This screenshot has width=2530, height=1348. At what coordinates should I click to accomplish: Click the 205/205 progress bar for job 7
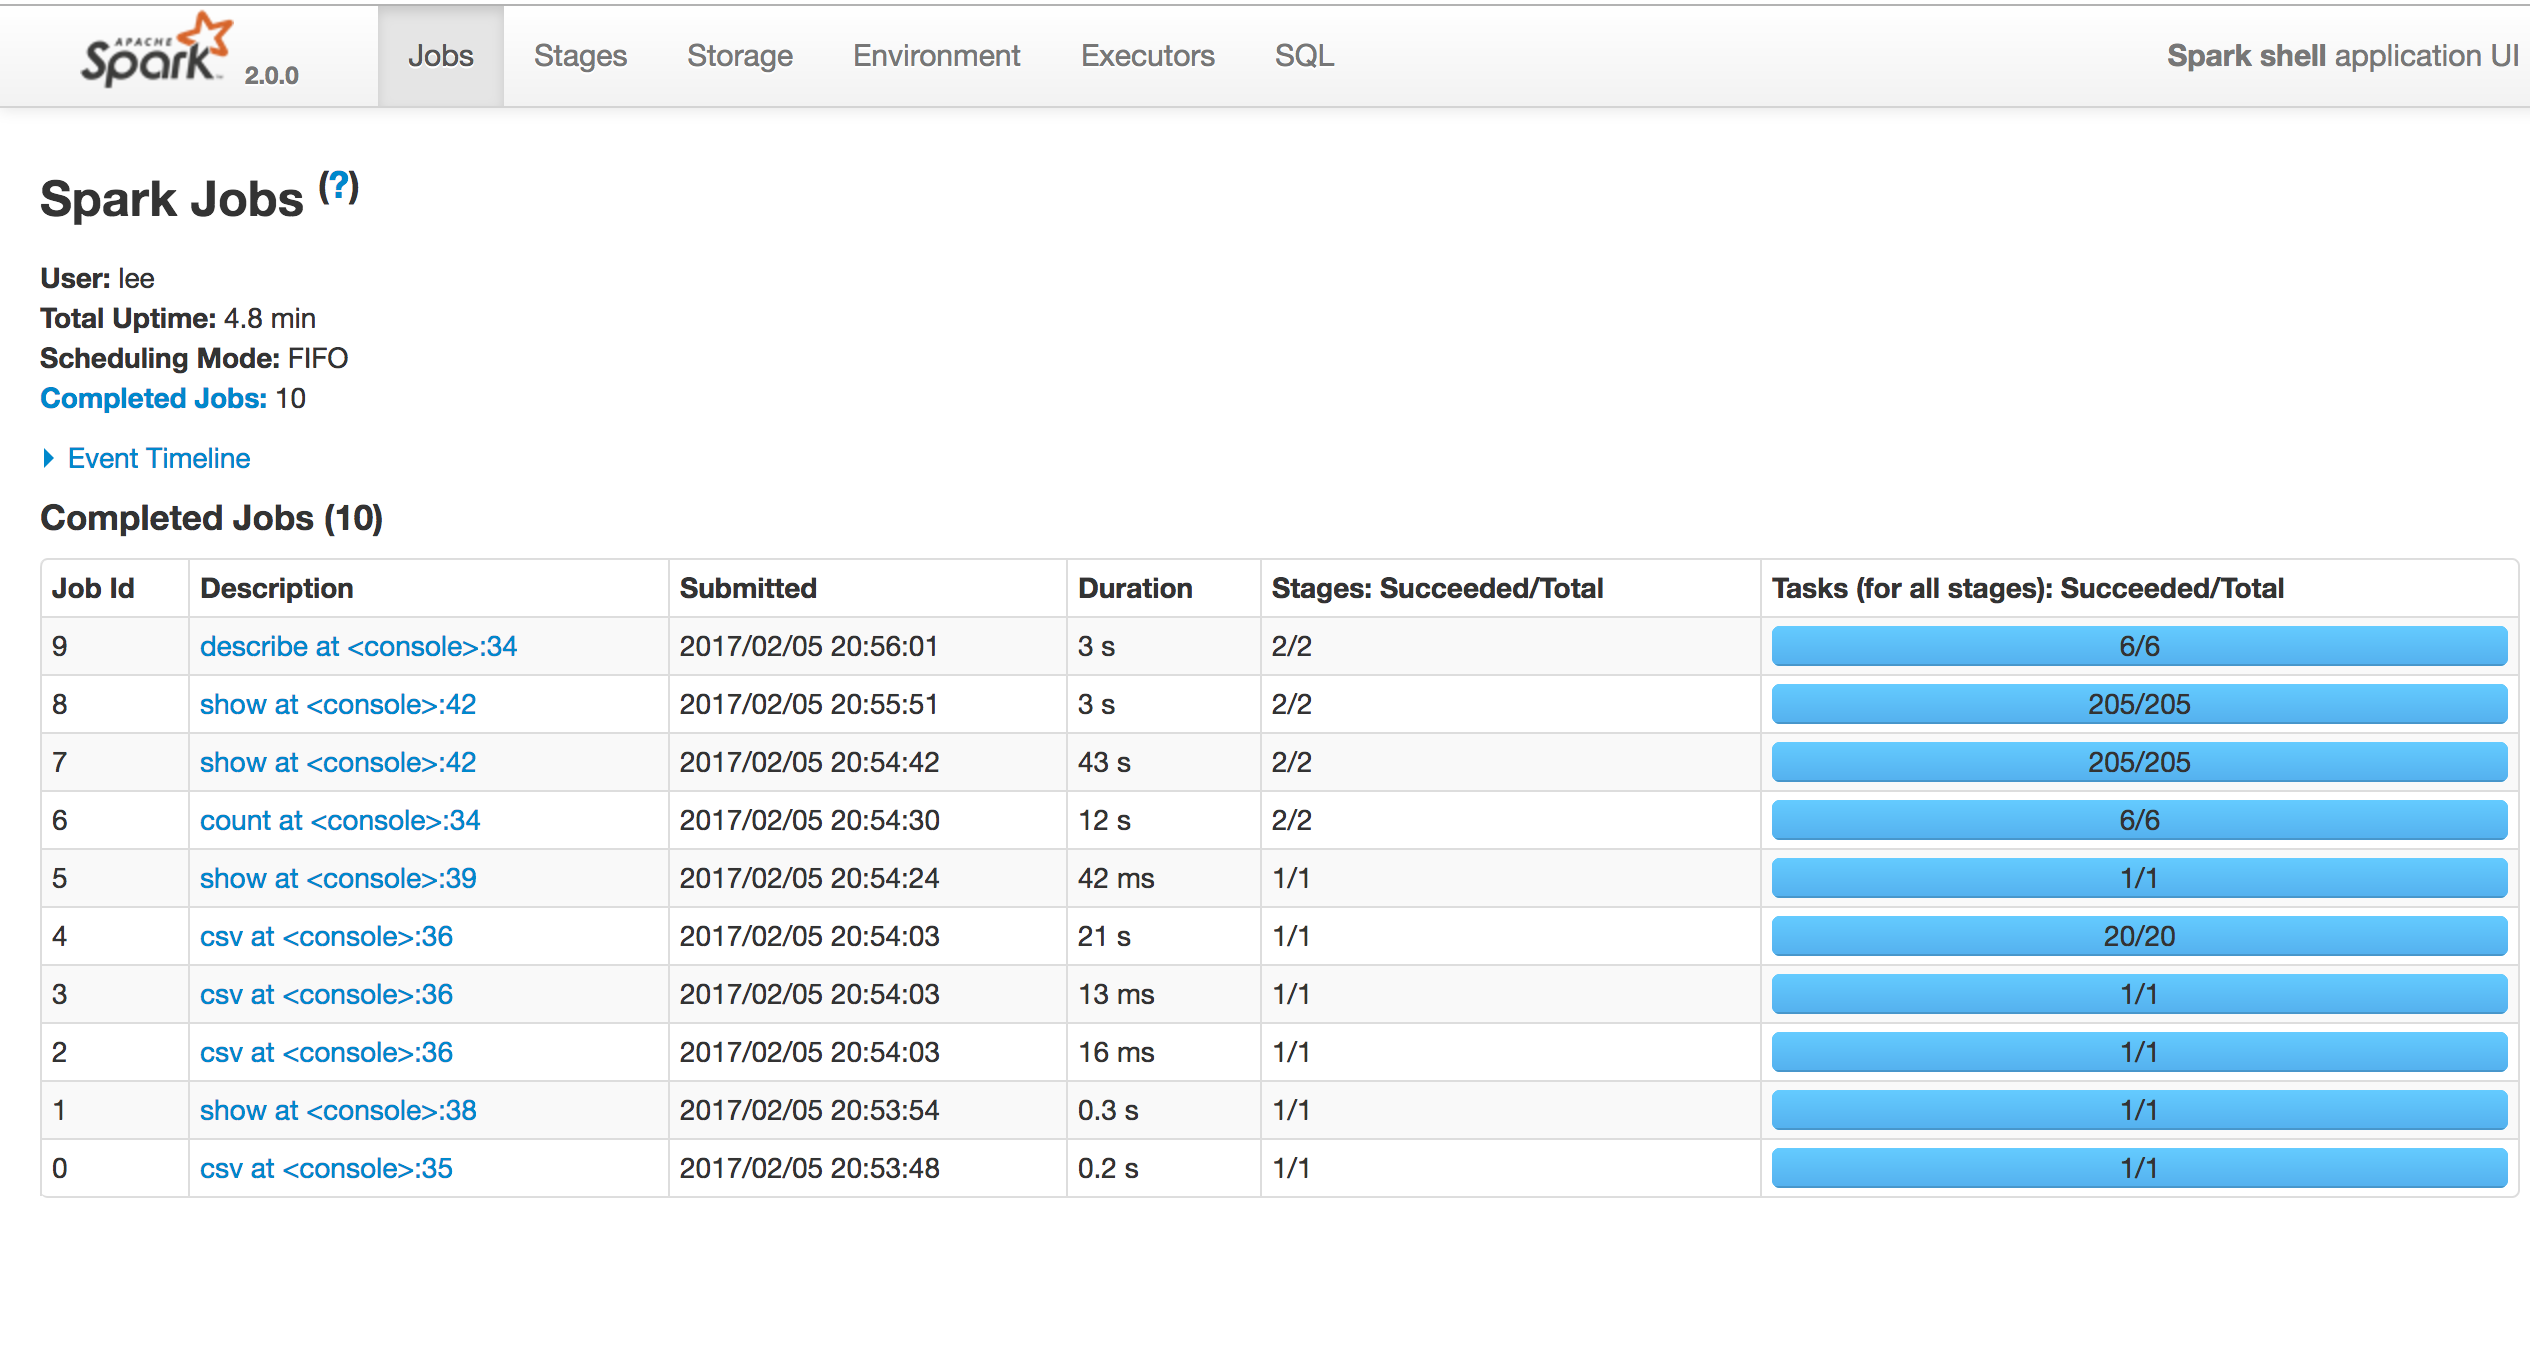2139,762
